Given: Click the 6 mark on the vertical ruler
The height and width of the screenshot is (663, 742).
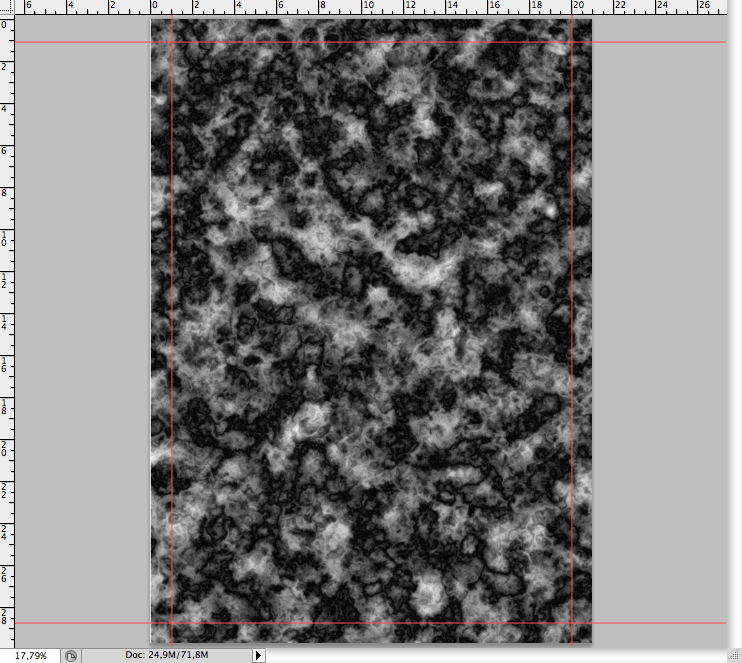Looking at the screenshot, I should coord(7,150).
